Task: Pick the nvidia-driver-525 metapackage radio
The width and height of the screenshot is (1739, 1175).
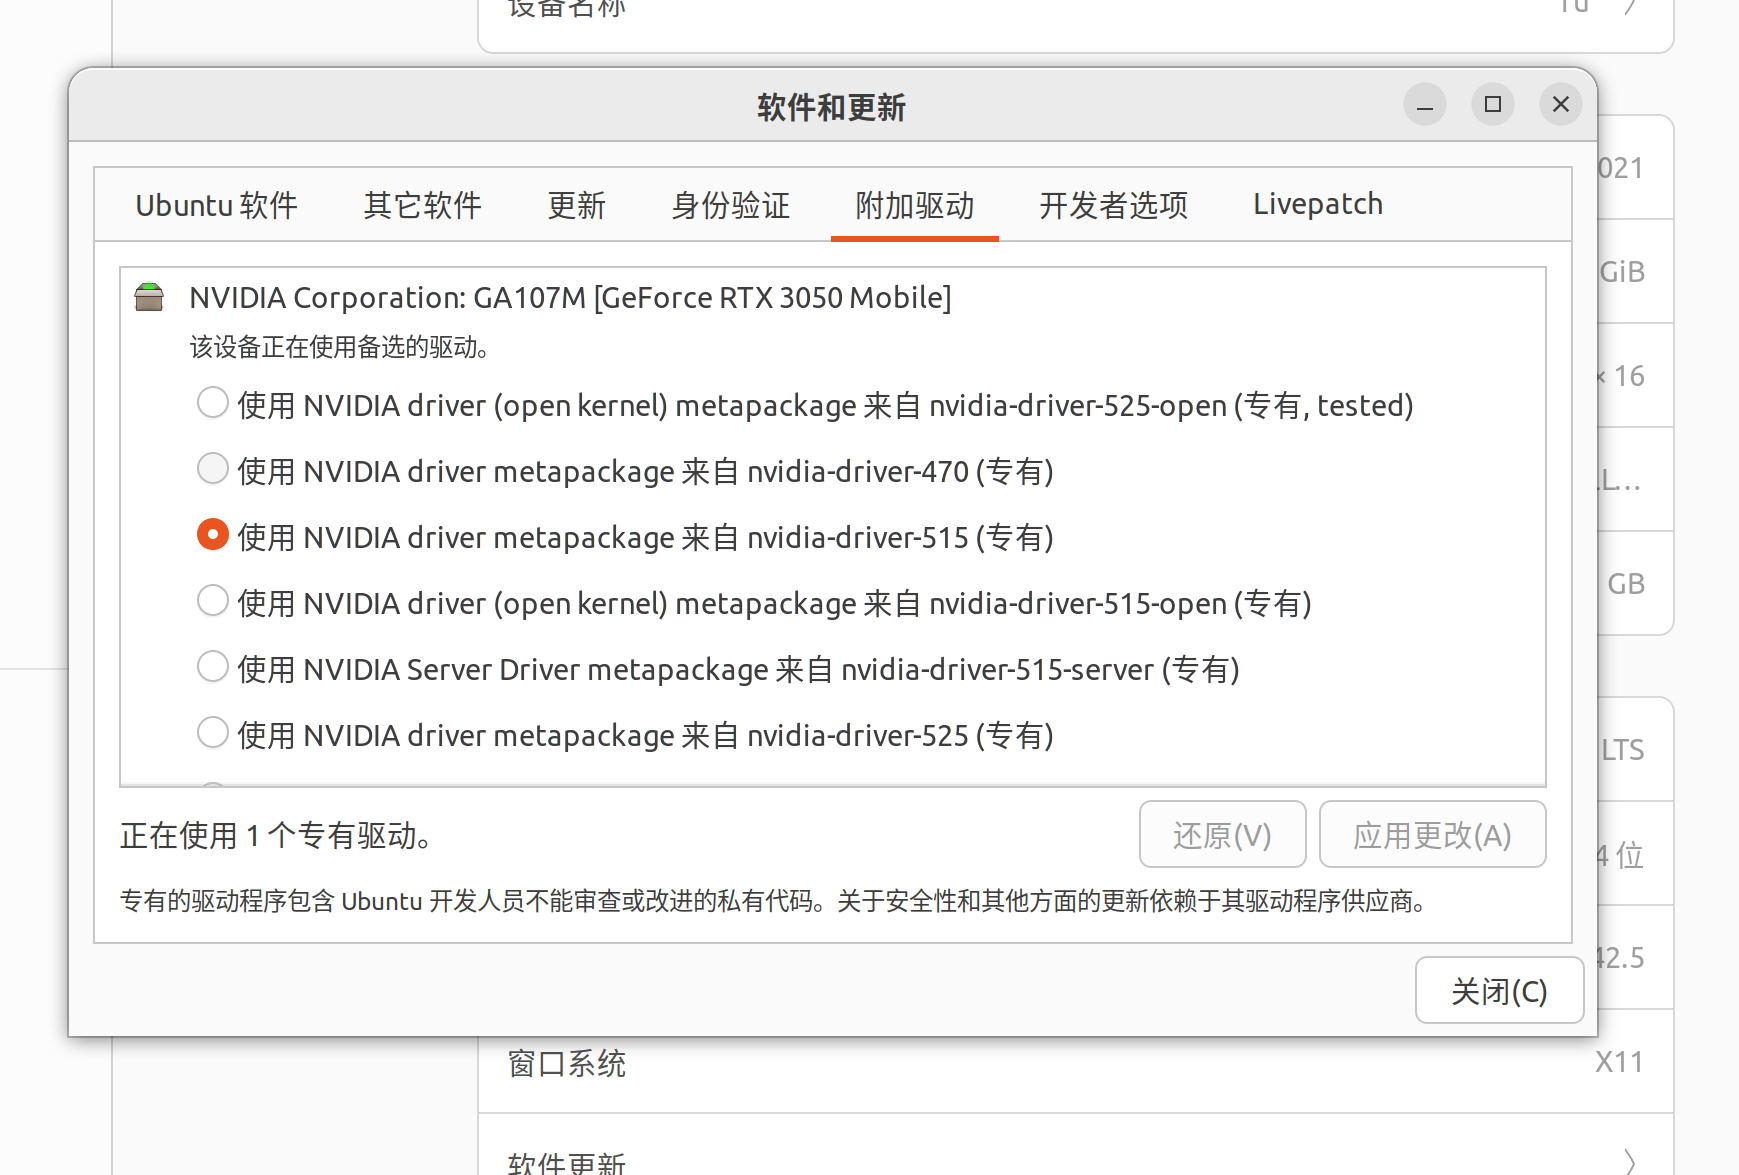Action: 212,733
